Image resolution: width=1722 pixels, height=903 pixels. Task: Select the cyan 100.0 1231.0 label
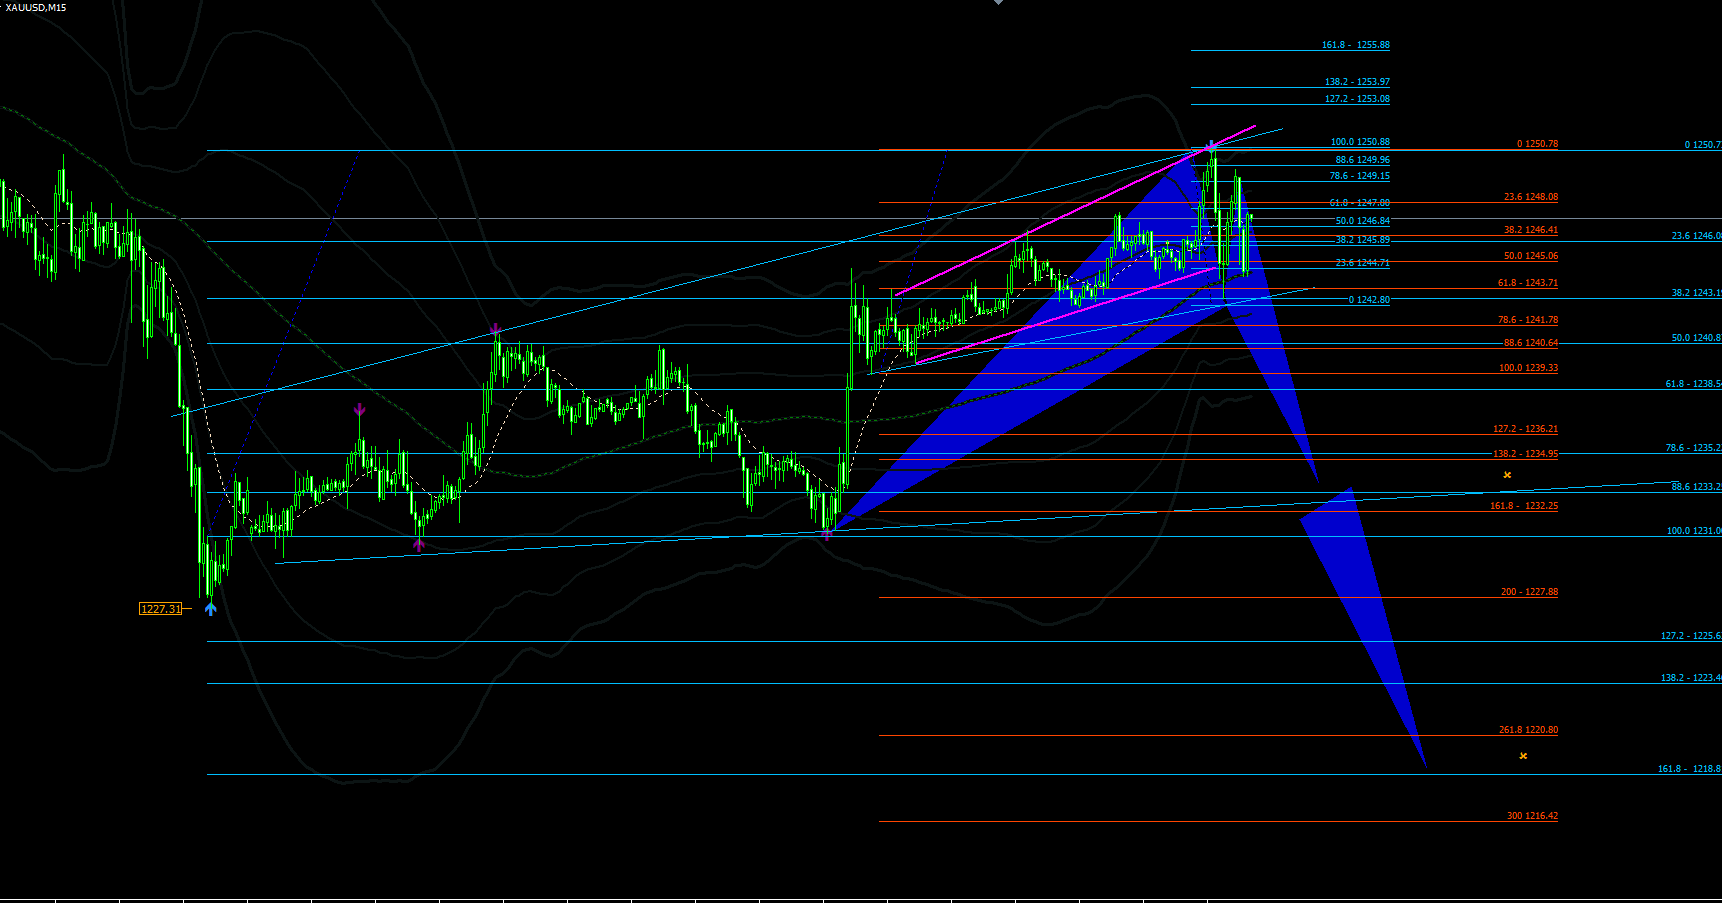(1694, 531)
